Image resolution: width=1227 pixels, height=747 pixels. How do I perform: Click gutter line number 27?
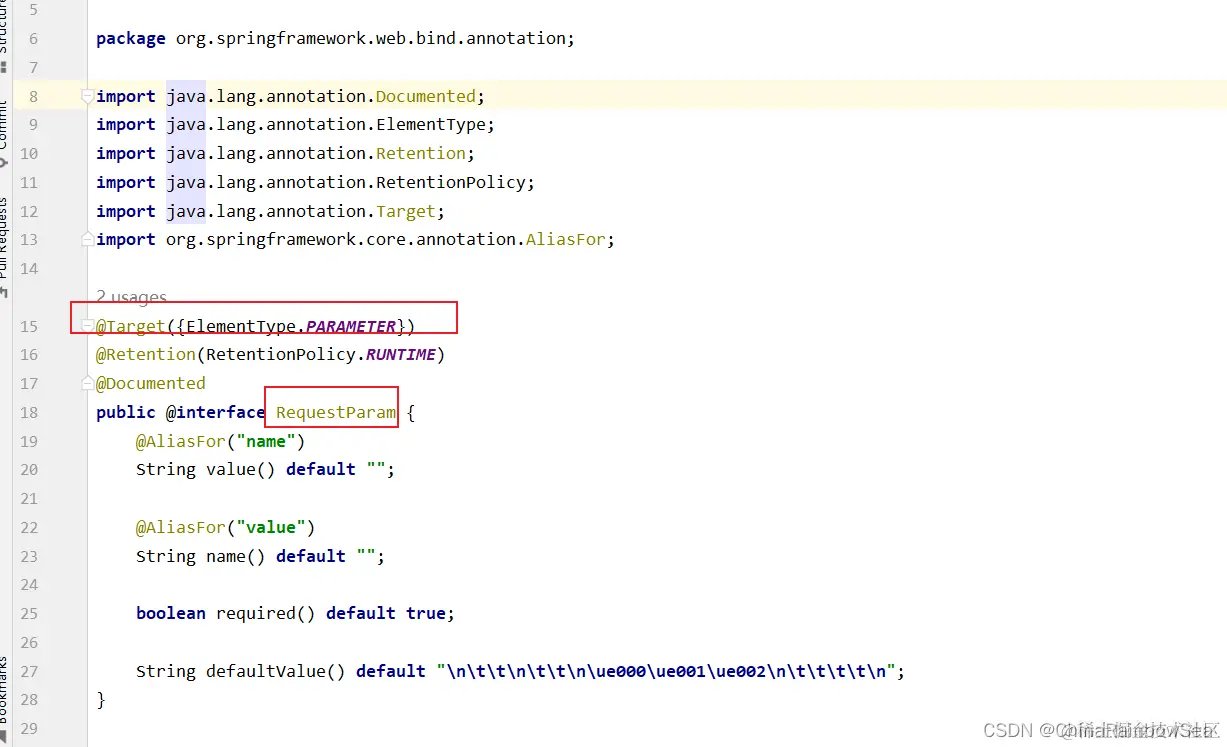pyautogui.click(x=28, y=671)
